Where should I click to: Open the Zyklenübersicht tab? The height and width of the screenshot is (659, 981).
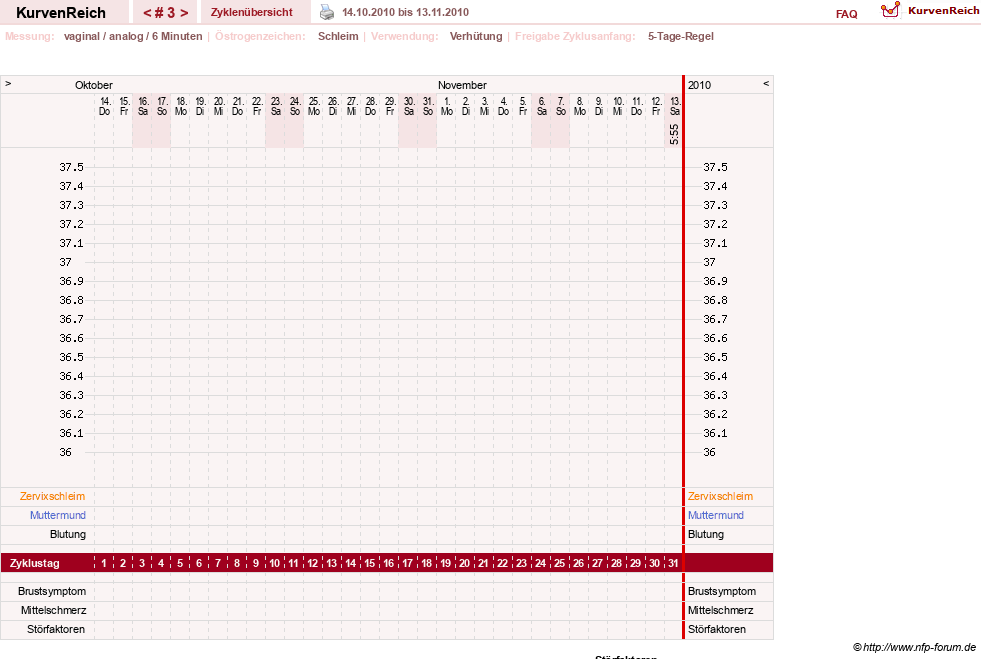[252, 13]
